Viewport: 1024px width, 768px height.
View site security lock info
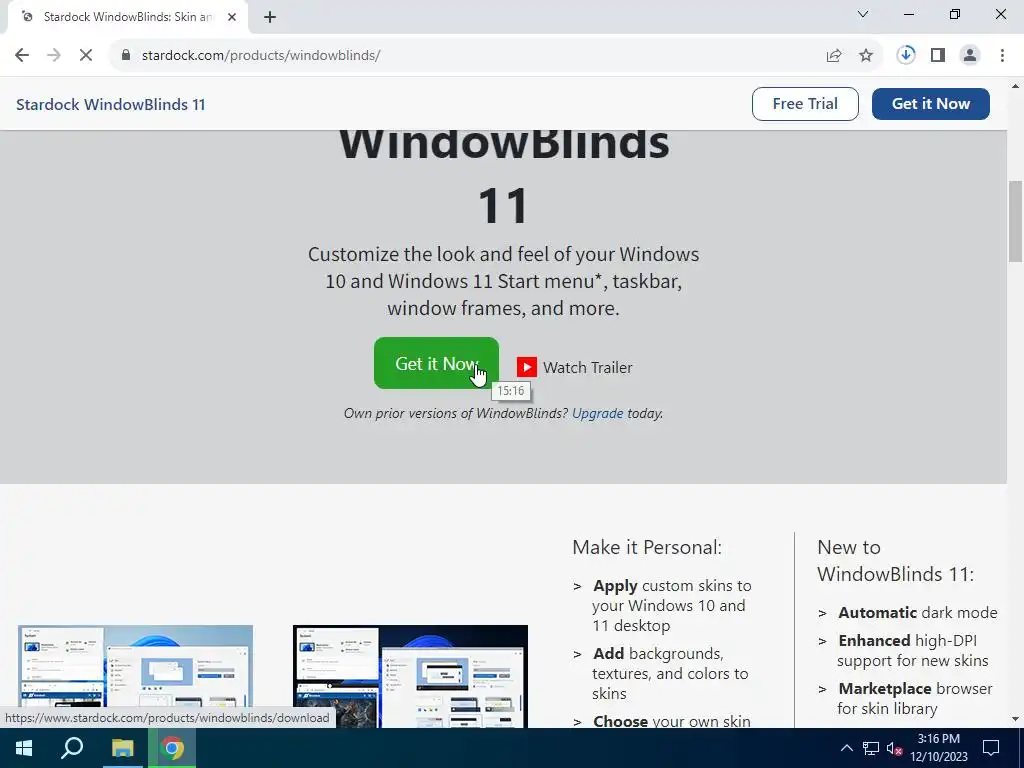126,56
